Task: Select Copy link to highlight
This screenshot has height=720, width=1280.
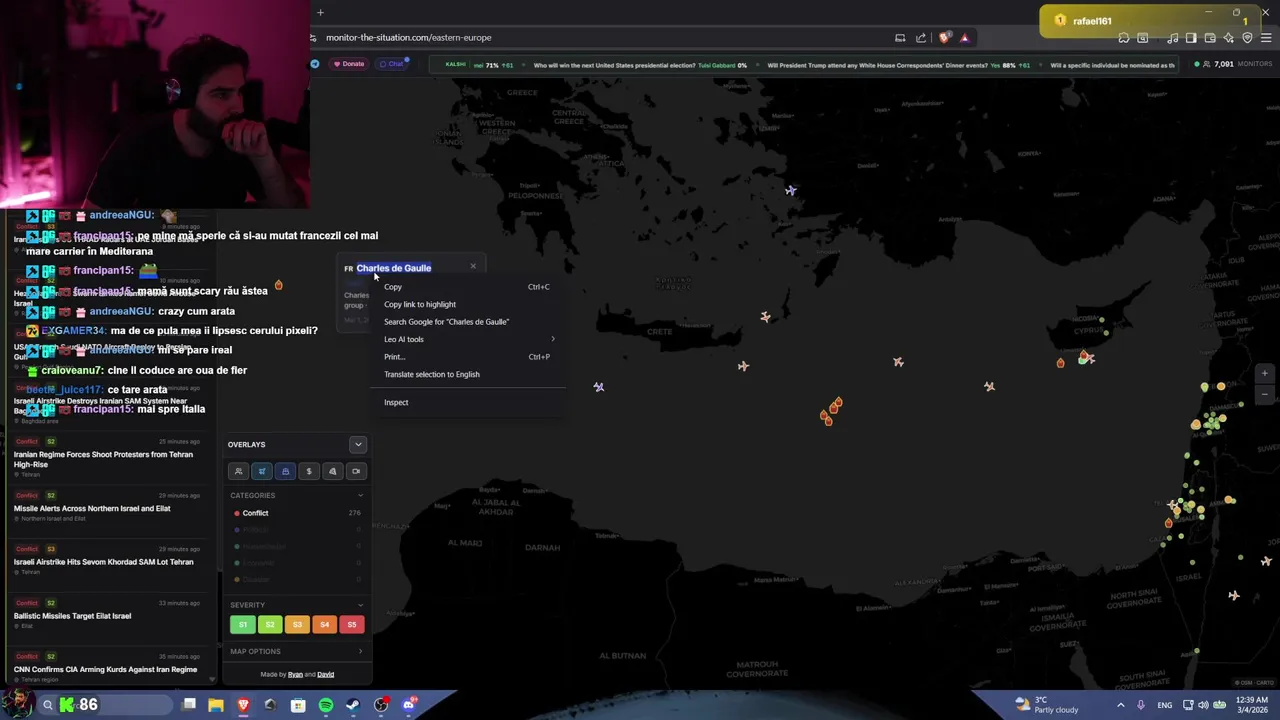Action: pyautogui.click(x=467, y=304)
